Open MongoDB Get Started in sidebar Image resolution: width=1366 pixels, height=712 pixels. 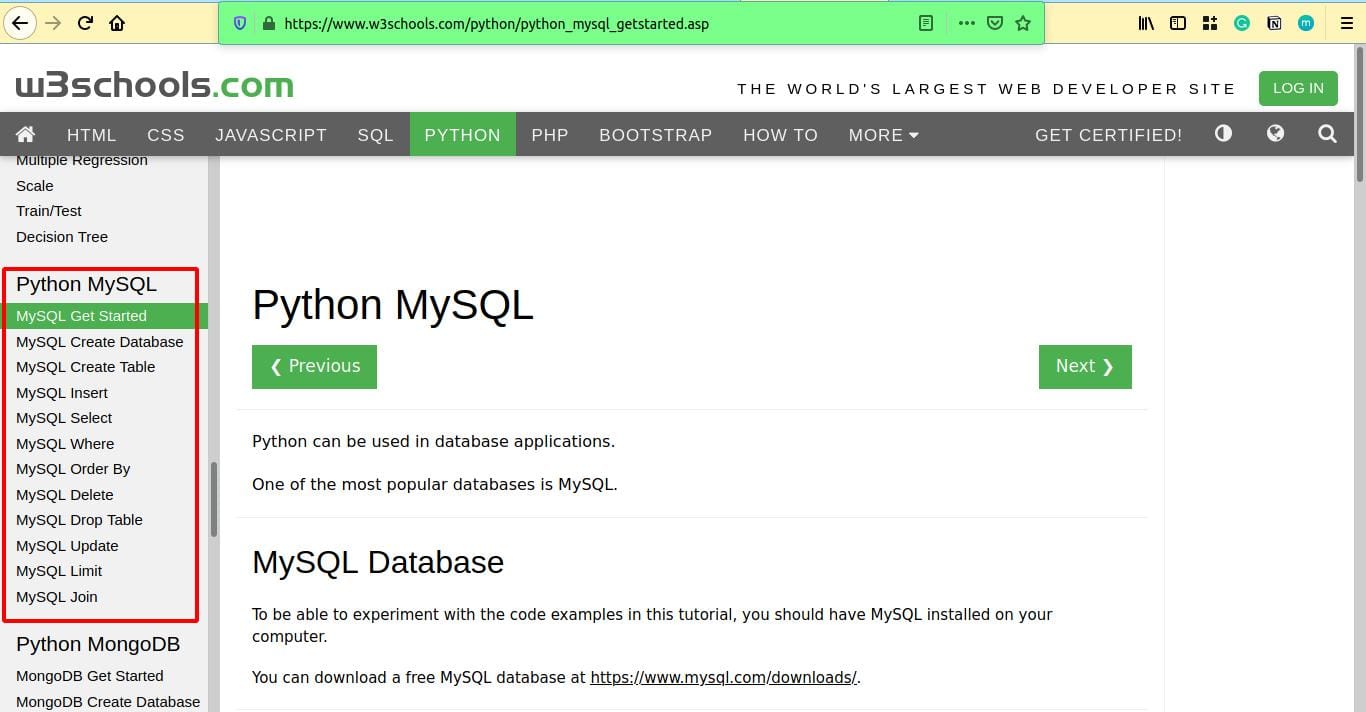pyautogui.click(x=90, y=676)
